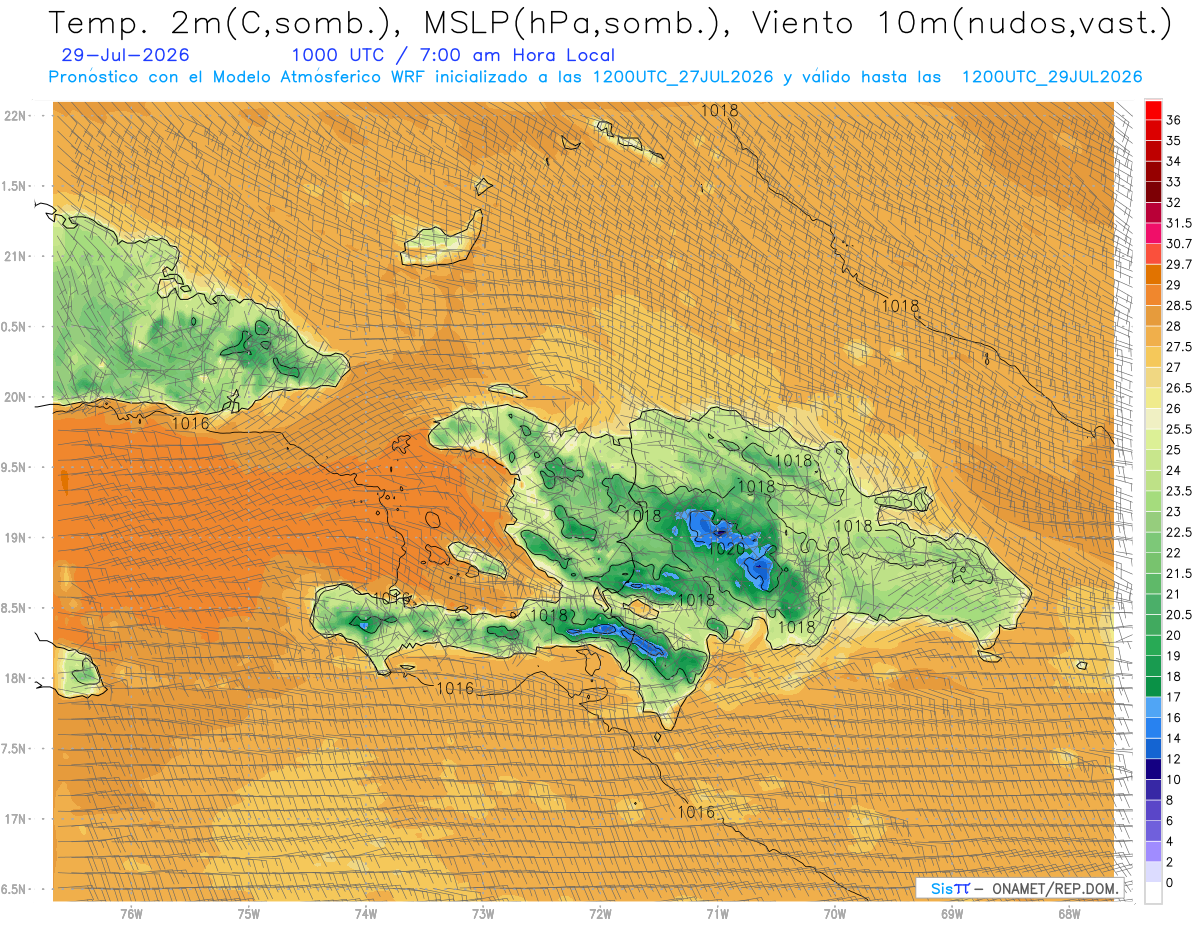Screen dimensions: 1200x927
Task: Click the 18N latitude axis label
Action: [15, 678]
